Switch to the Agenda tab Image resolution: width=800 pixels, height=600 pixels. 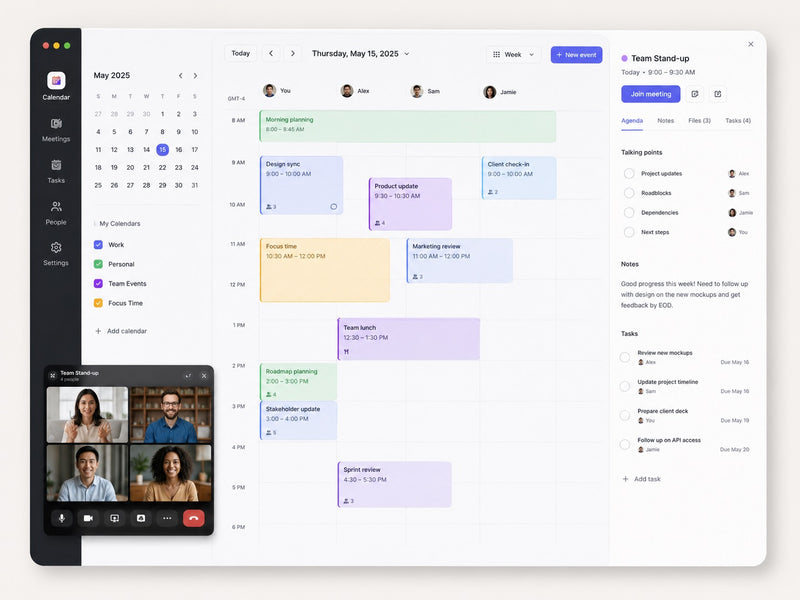632,121
